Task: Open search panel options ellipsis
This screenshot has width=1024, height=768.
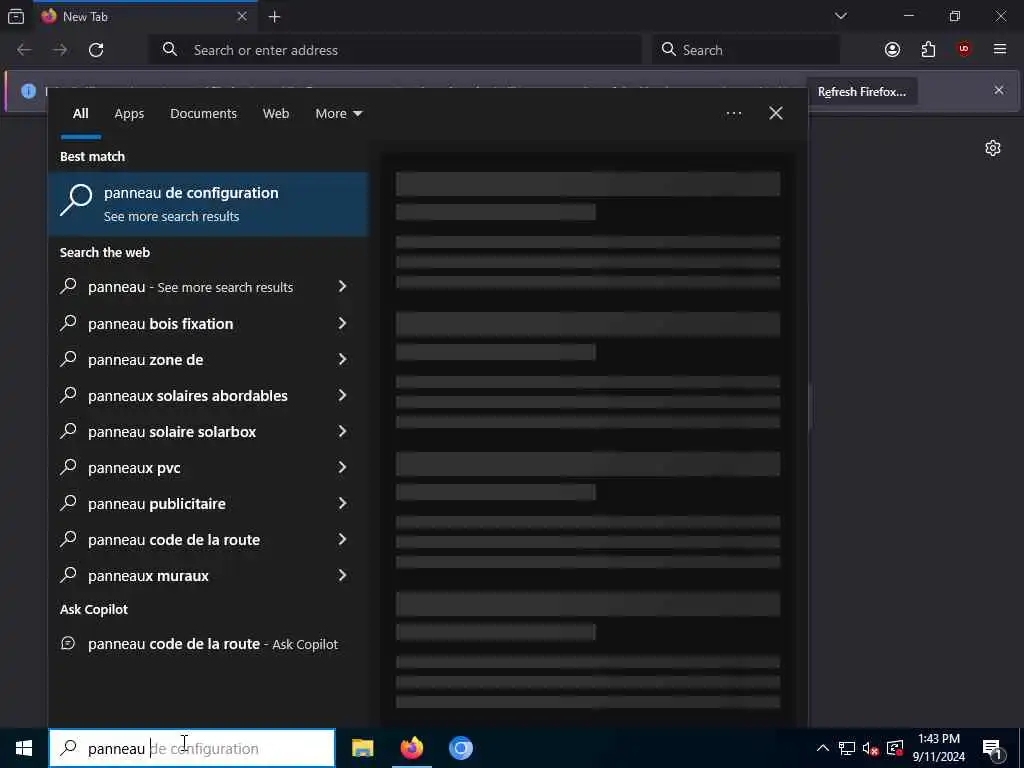Action: pos(733,113)
